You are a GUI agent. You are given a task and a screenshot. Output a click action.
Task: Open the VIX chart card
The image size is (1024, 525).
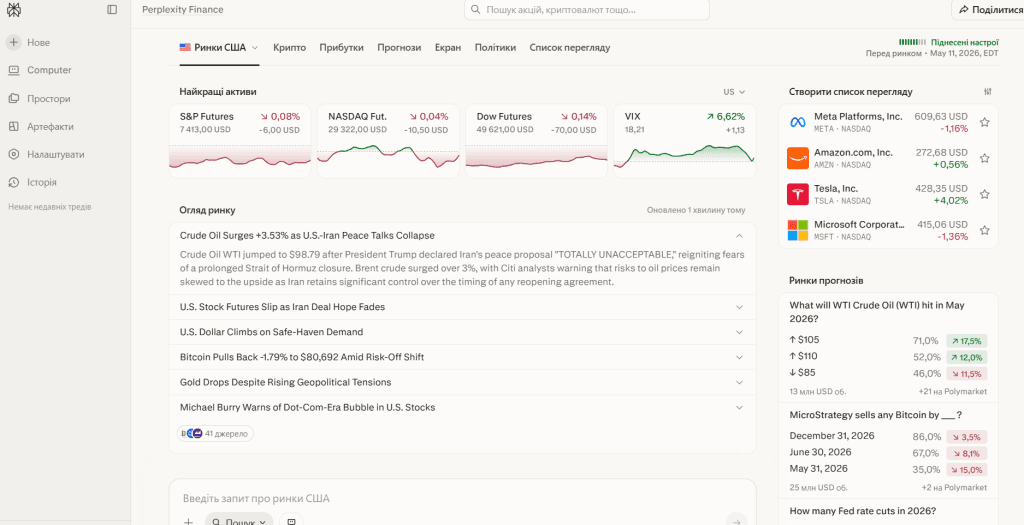click(x=684, y=141)
